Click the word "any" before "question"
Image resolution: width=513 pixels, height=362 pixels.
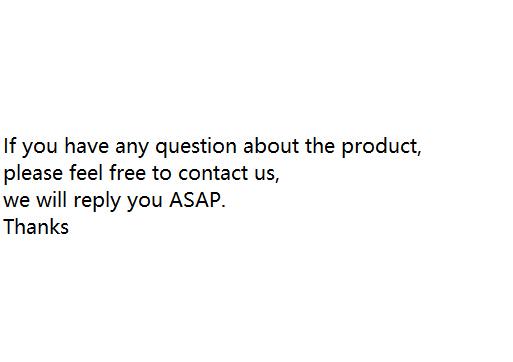click(x=132, y=149)
